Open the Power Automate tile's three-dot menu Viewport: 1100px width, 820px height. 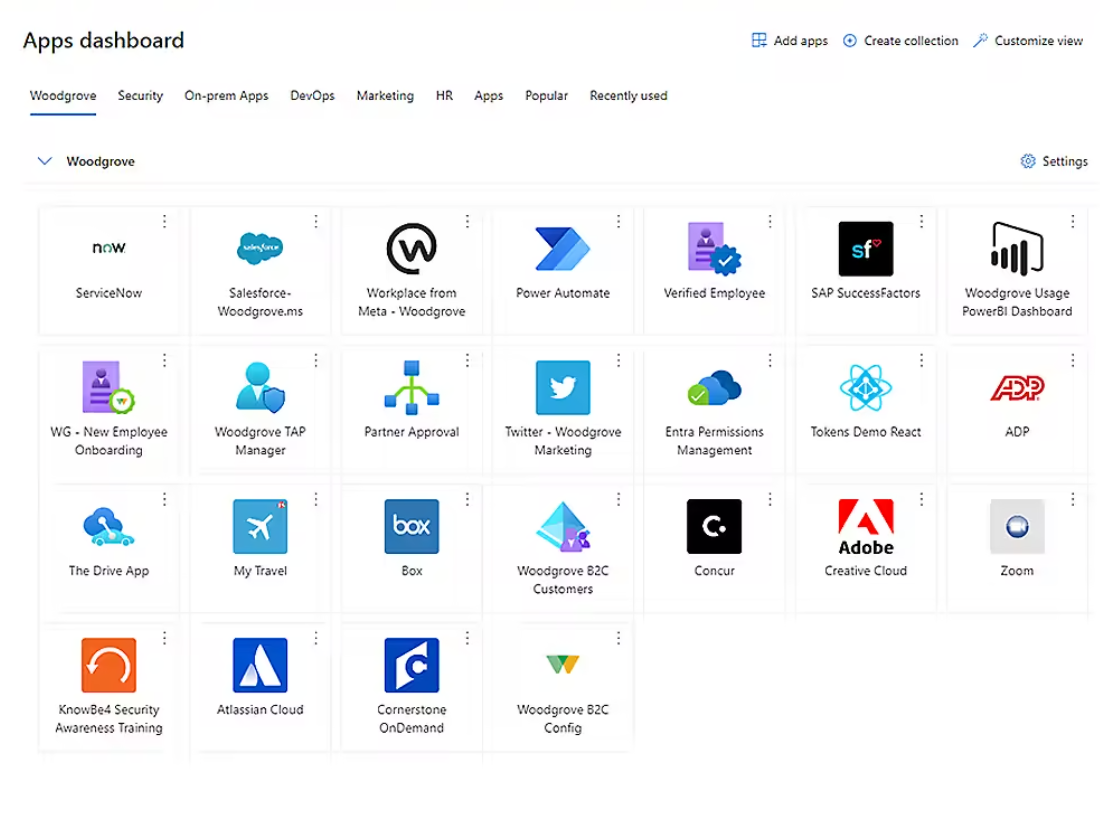tap(618, 222)
